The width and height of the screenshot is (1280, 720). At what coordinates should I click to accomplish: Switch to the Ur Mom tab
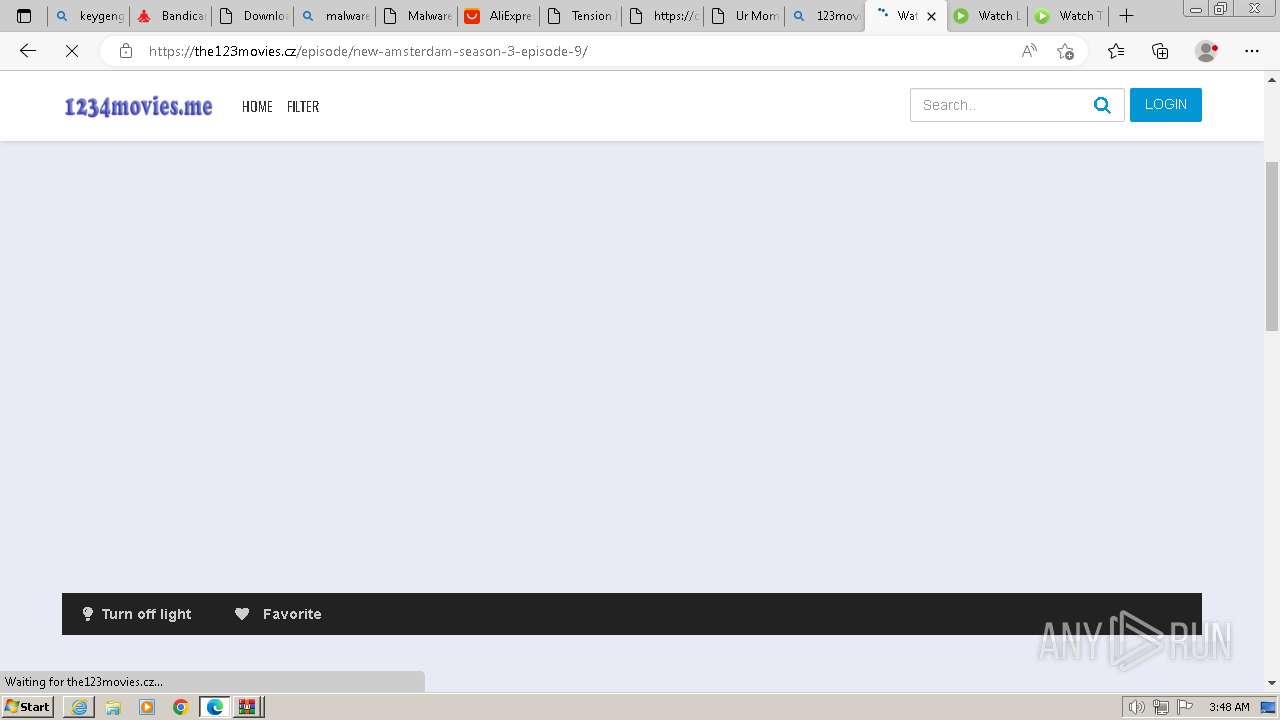coord(744,16)
